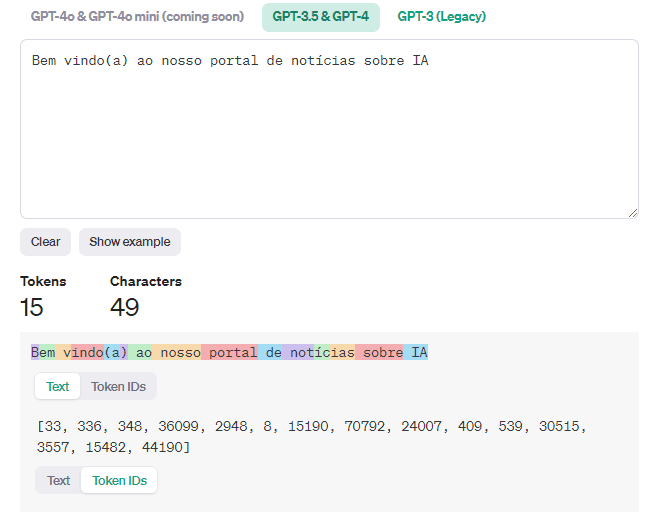Click the green highlighted "ao" token
Image resolution: width=648 pixels, height=524 pixels.
(143, 353)
